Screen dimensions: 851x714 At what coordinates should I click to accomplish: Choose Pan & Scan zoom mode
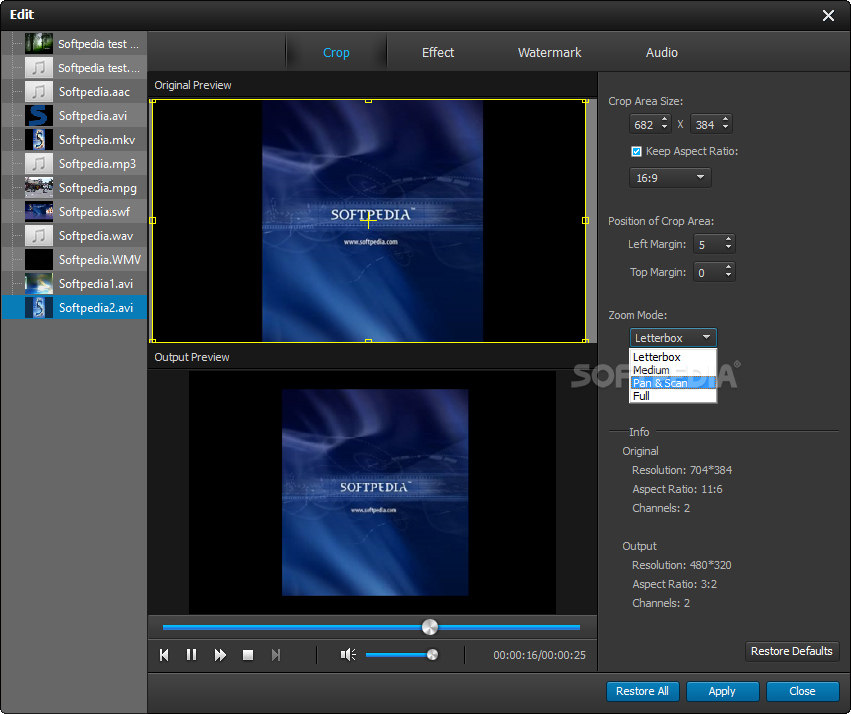[673, 383]
